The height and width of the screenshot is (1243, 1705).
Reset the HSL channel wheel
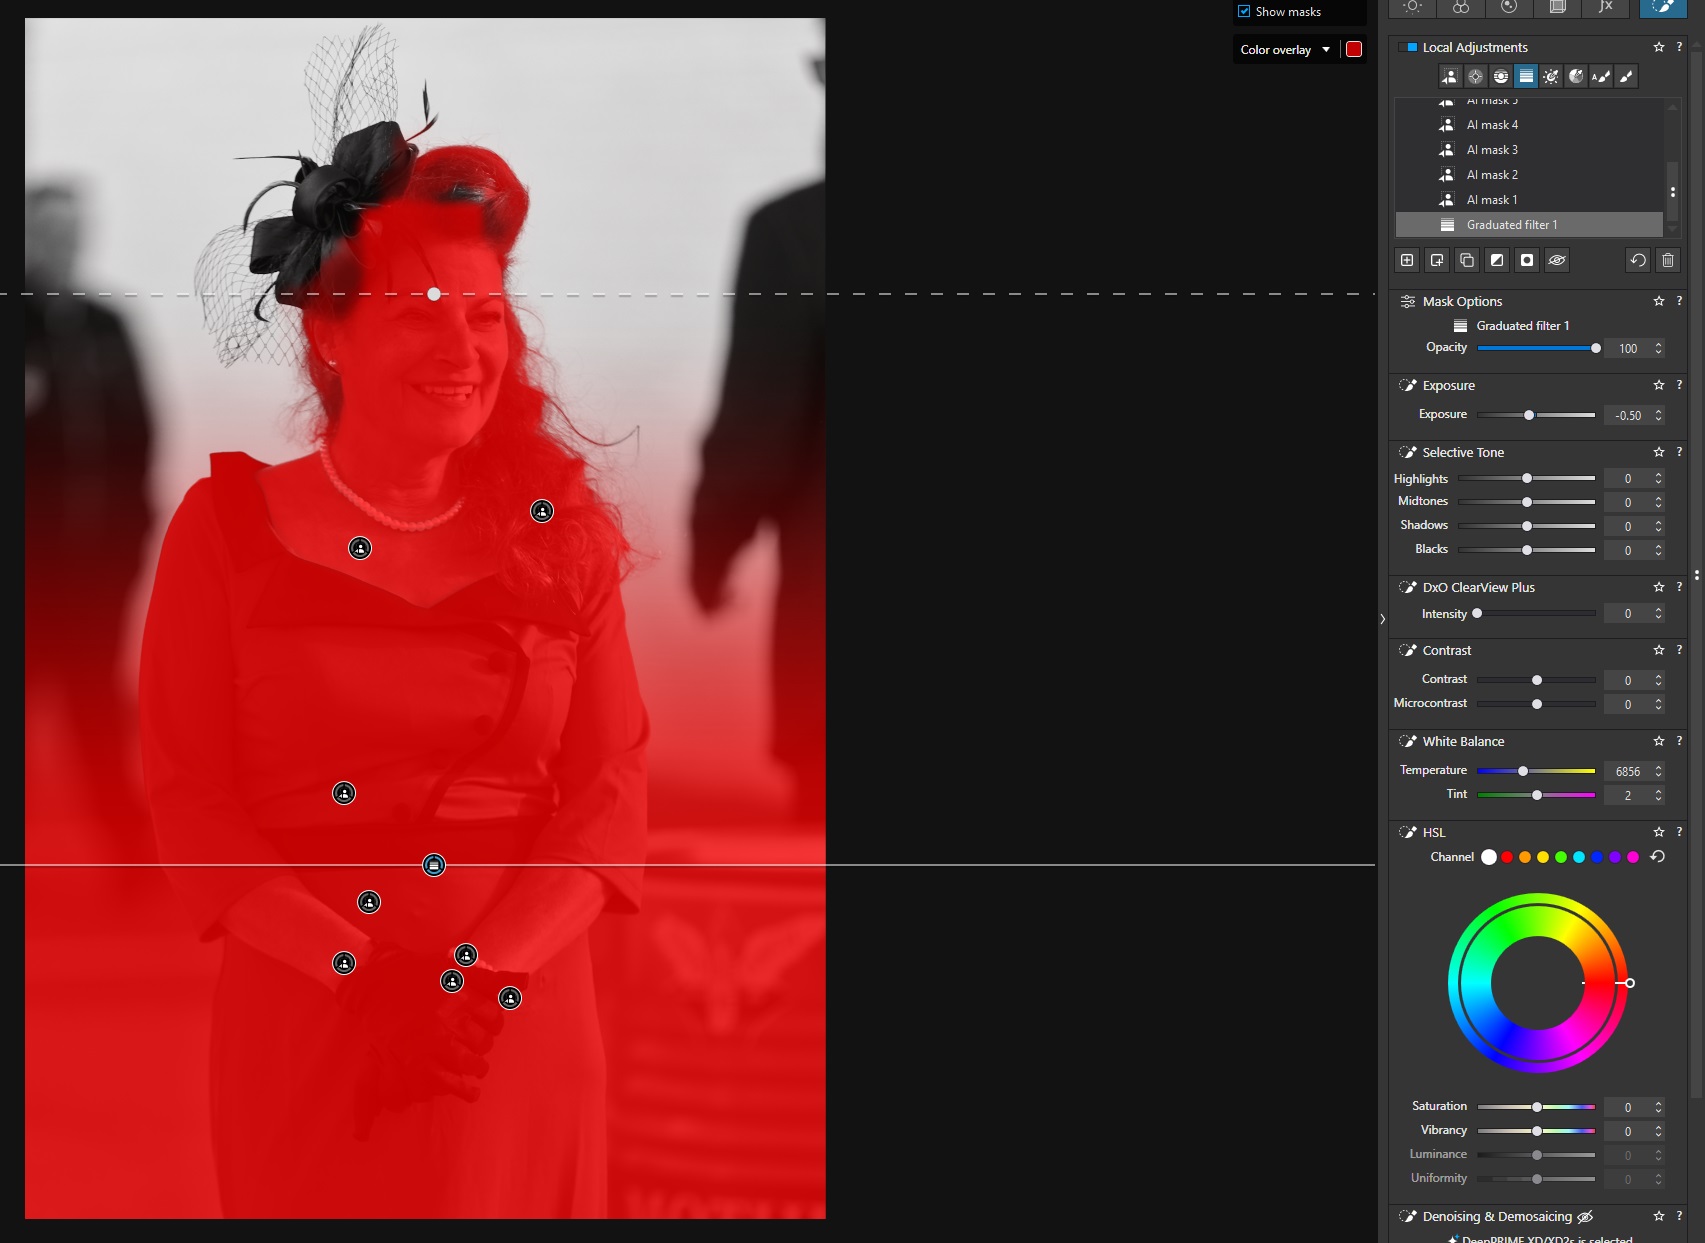1657,857
